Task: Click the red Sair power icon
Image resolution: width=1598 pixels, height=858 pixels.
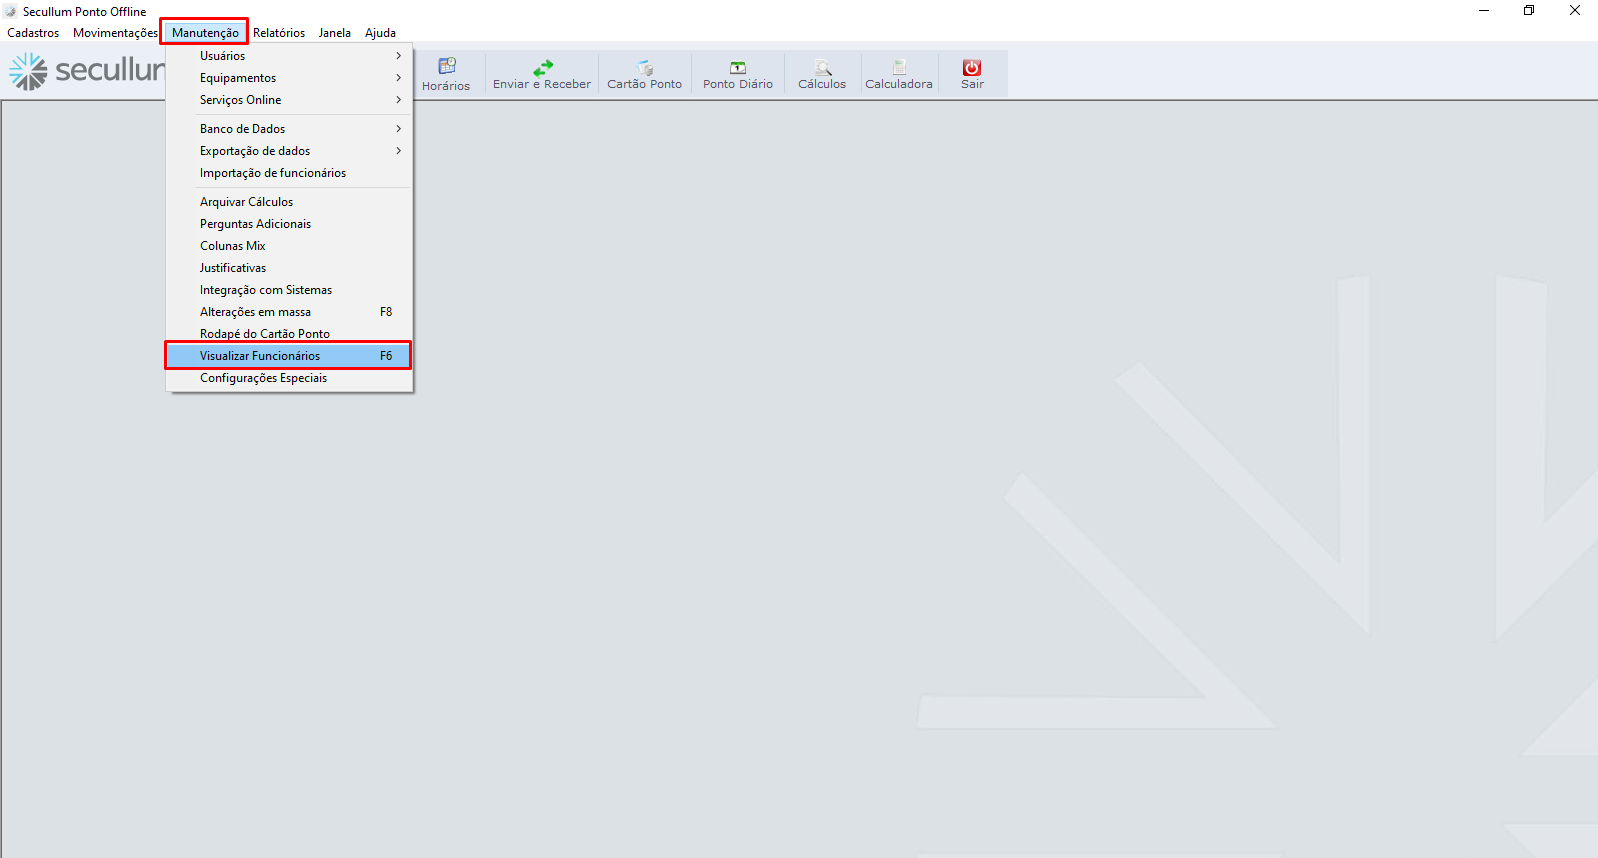Action: 972,67
